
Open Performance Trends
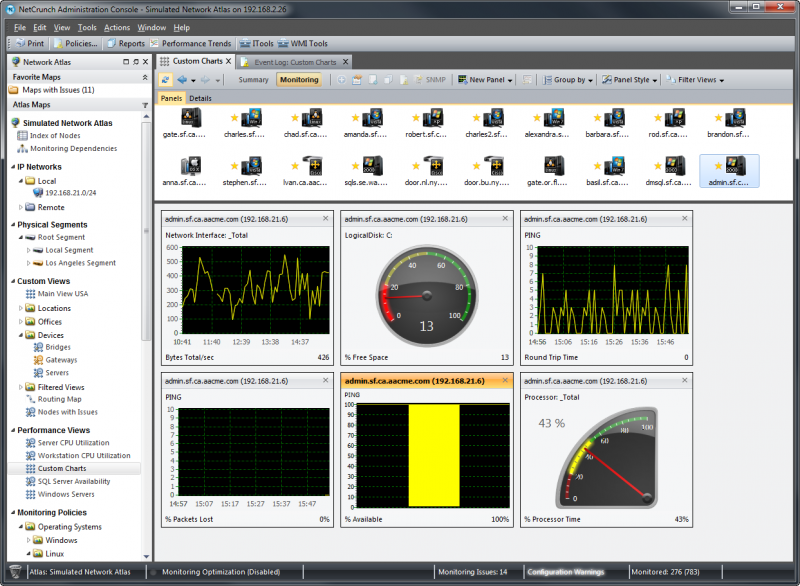point(190,43)
